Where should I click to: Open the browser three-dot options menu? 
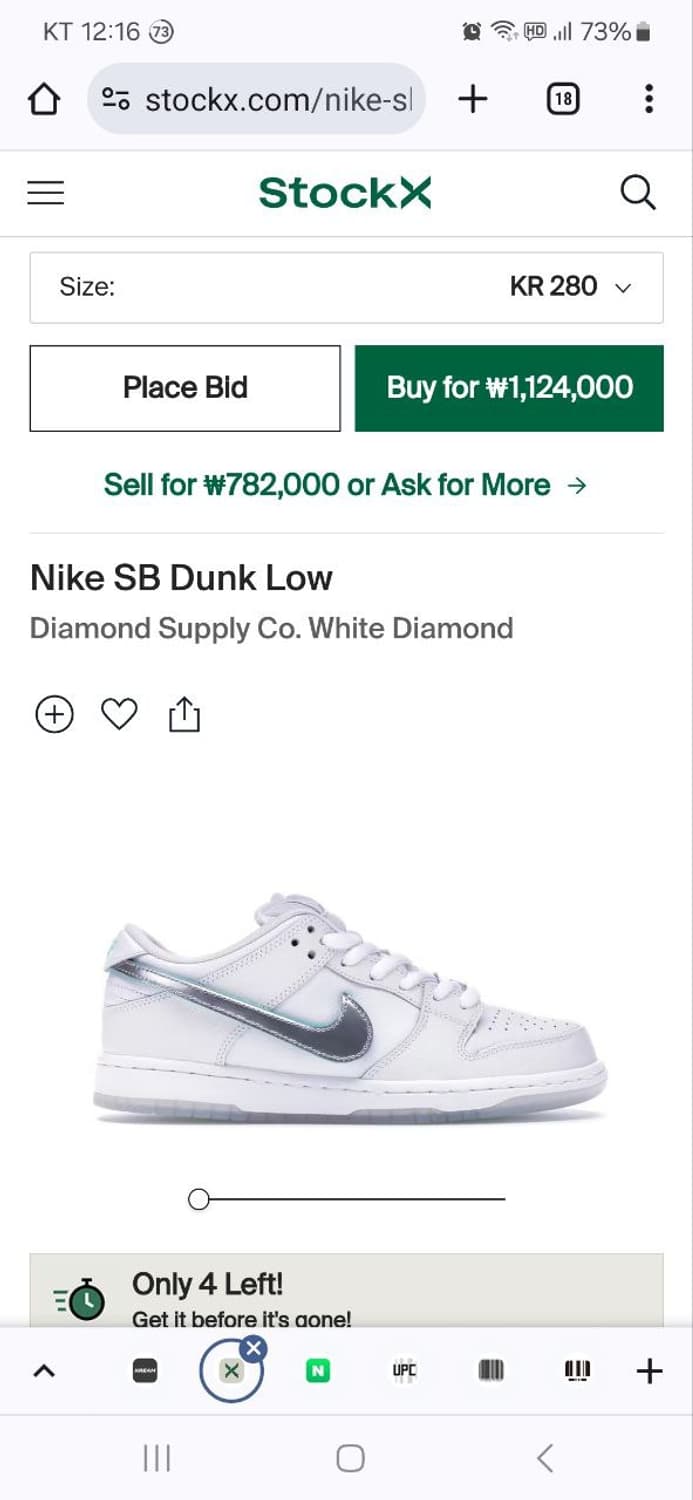(649, 99)
